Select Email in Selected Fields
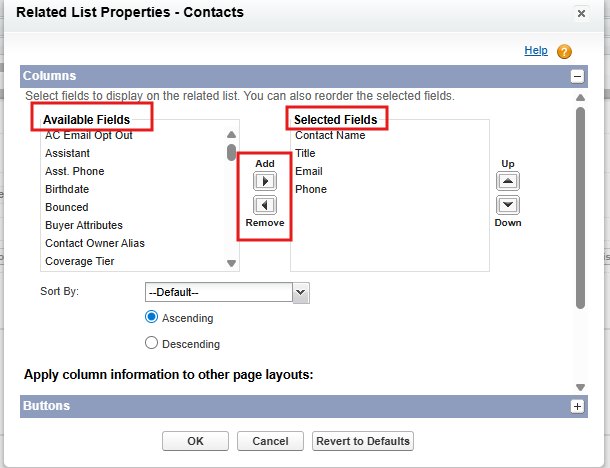 point(309,171)
